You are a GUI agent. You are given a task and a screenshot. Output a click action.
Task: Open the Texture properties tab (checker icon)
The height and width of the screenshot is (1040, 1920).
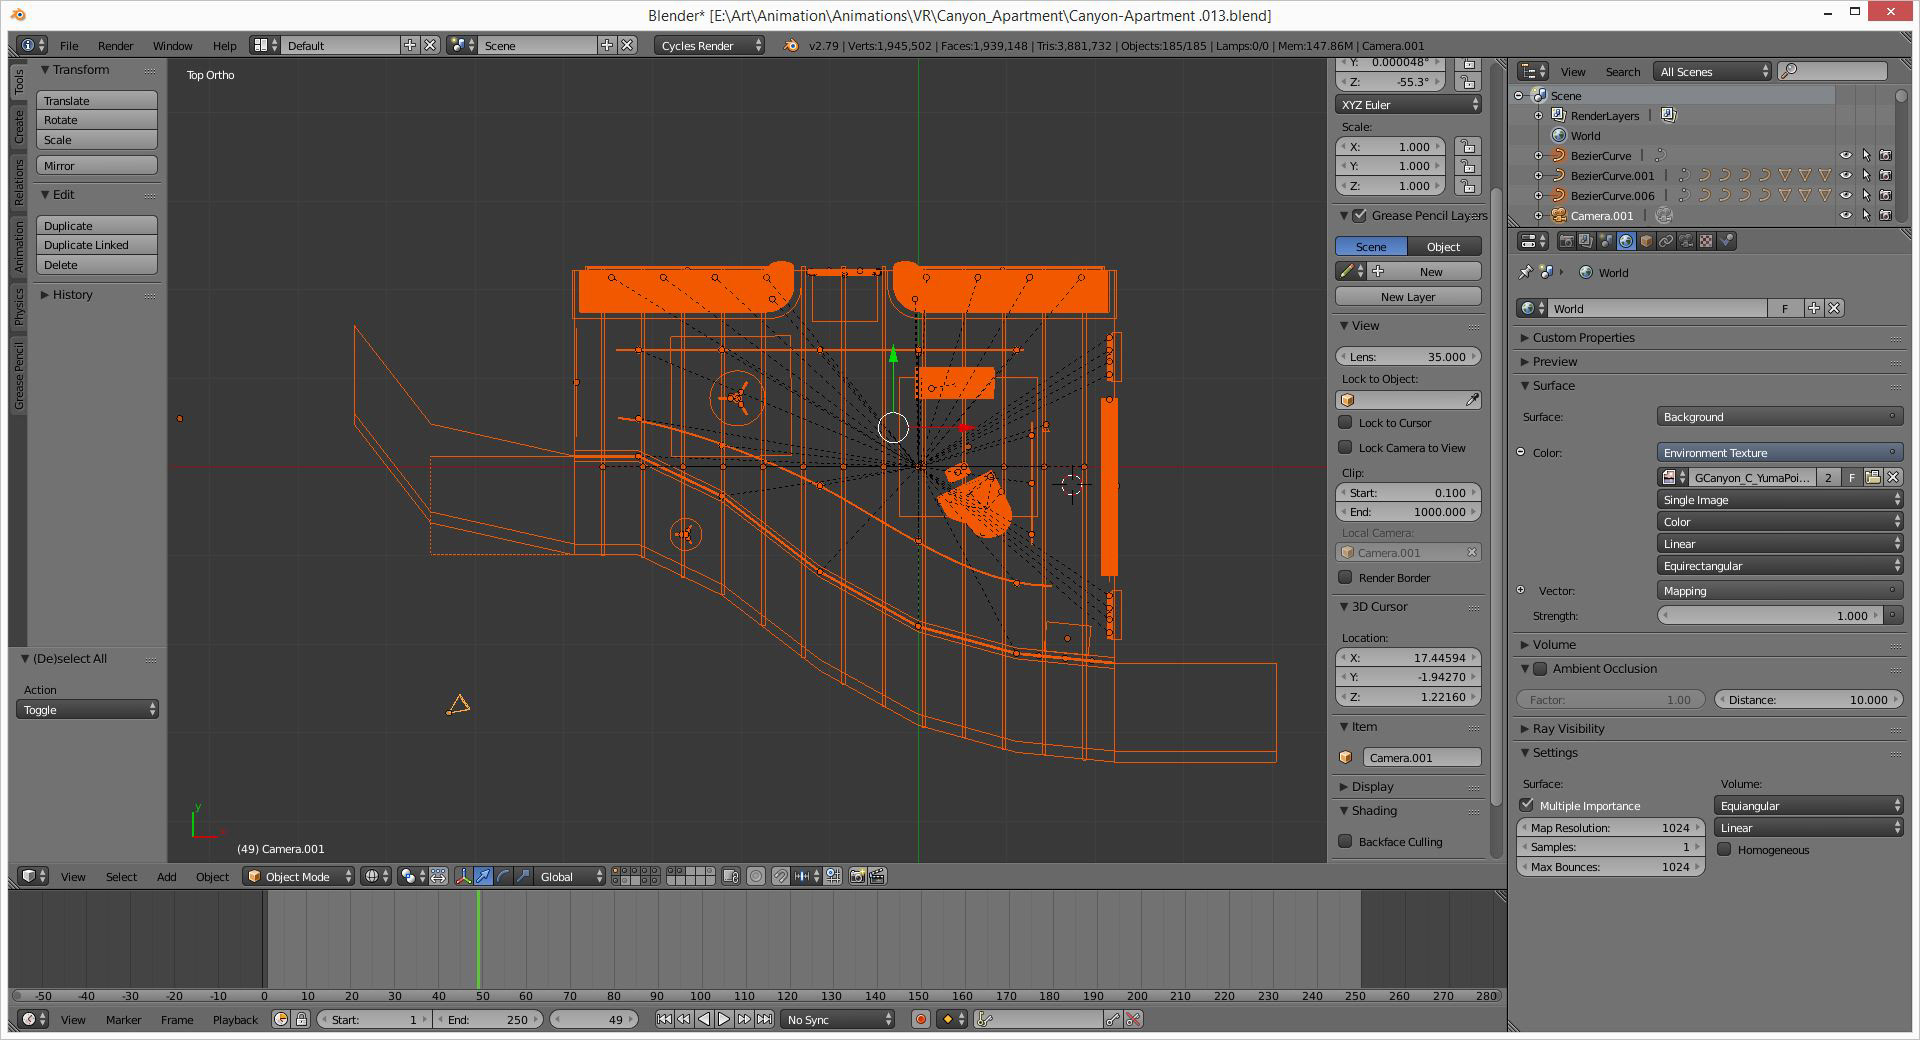point(1706,241)
